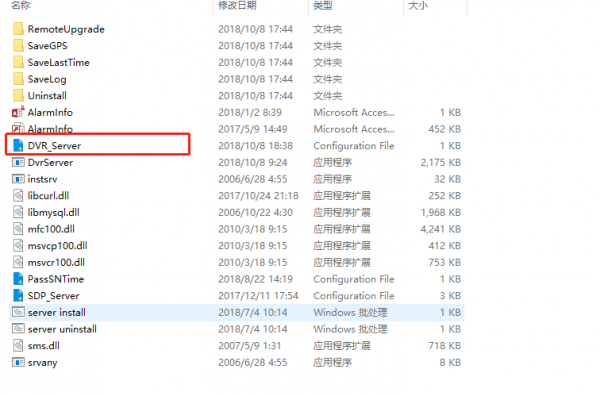
Task: Select the file name sms.dll
Action: 44,345
